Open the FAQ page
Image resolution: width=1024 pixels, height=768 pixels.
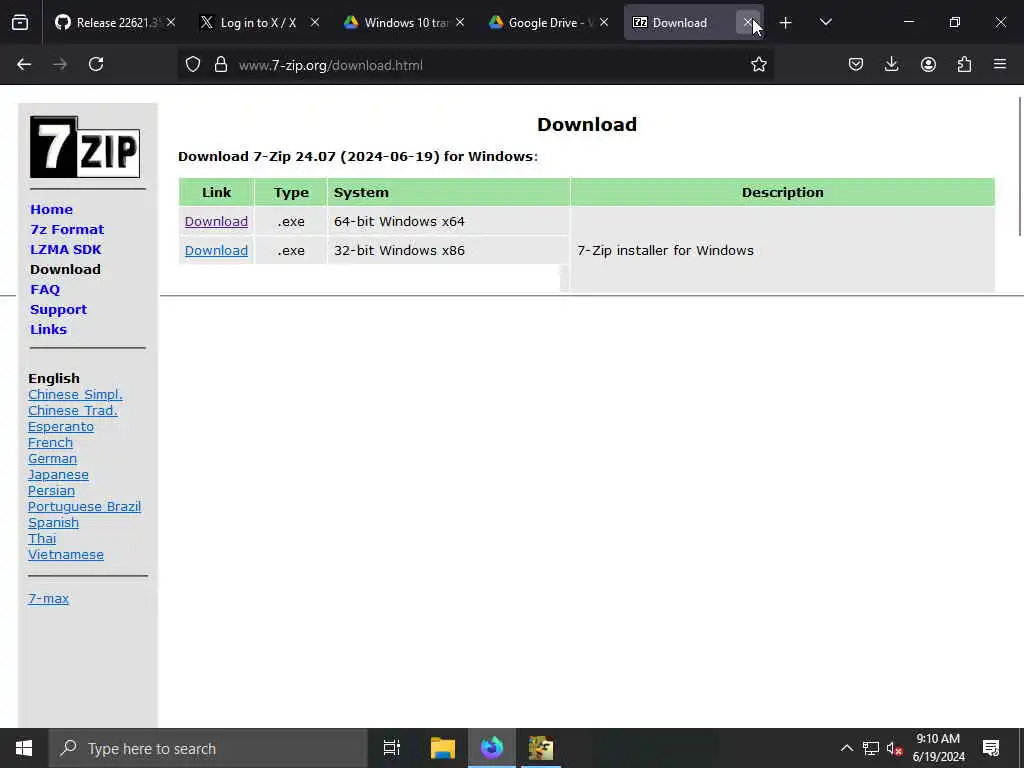45,289
